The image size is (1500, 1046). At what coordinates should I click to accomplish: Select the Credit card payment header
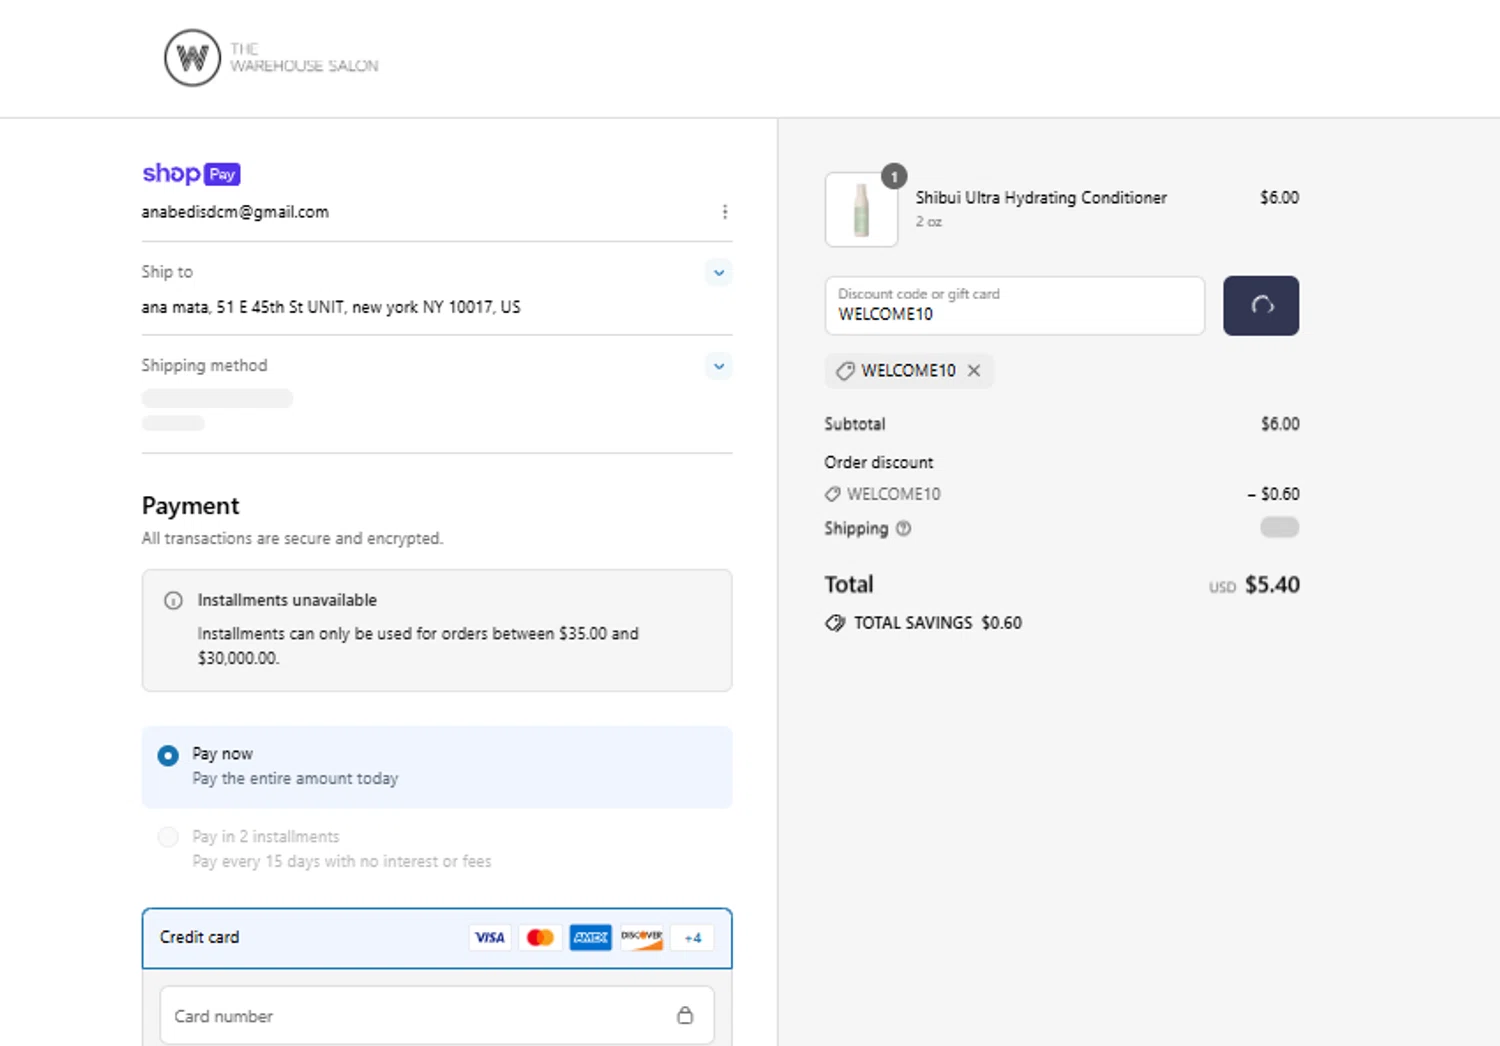tap(437, 938)
